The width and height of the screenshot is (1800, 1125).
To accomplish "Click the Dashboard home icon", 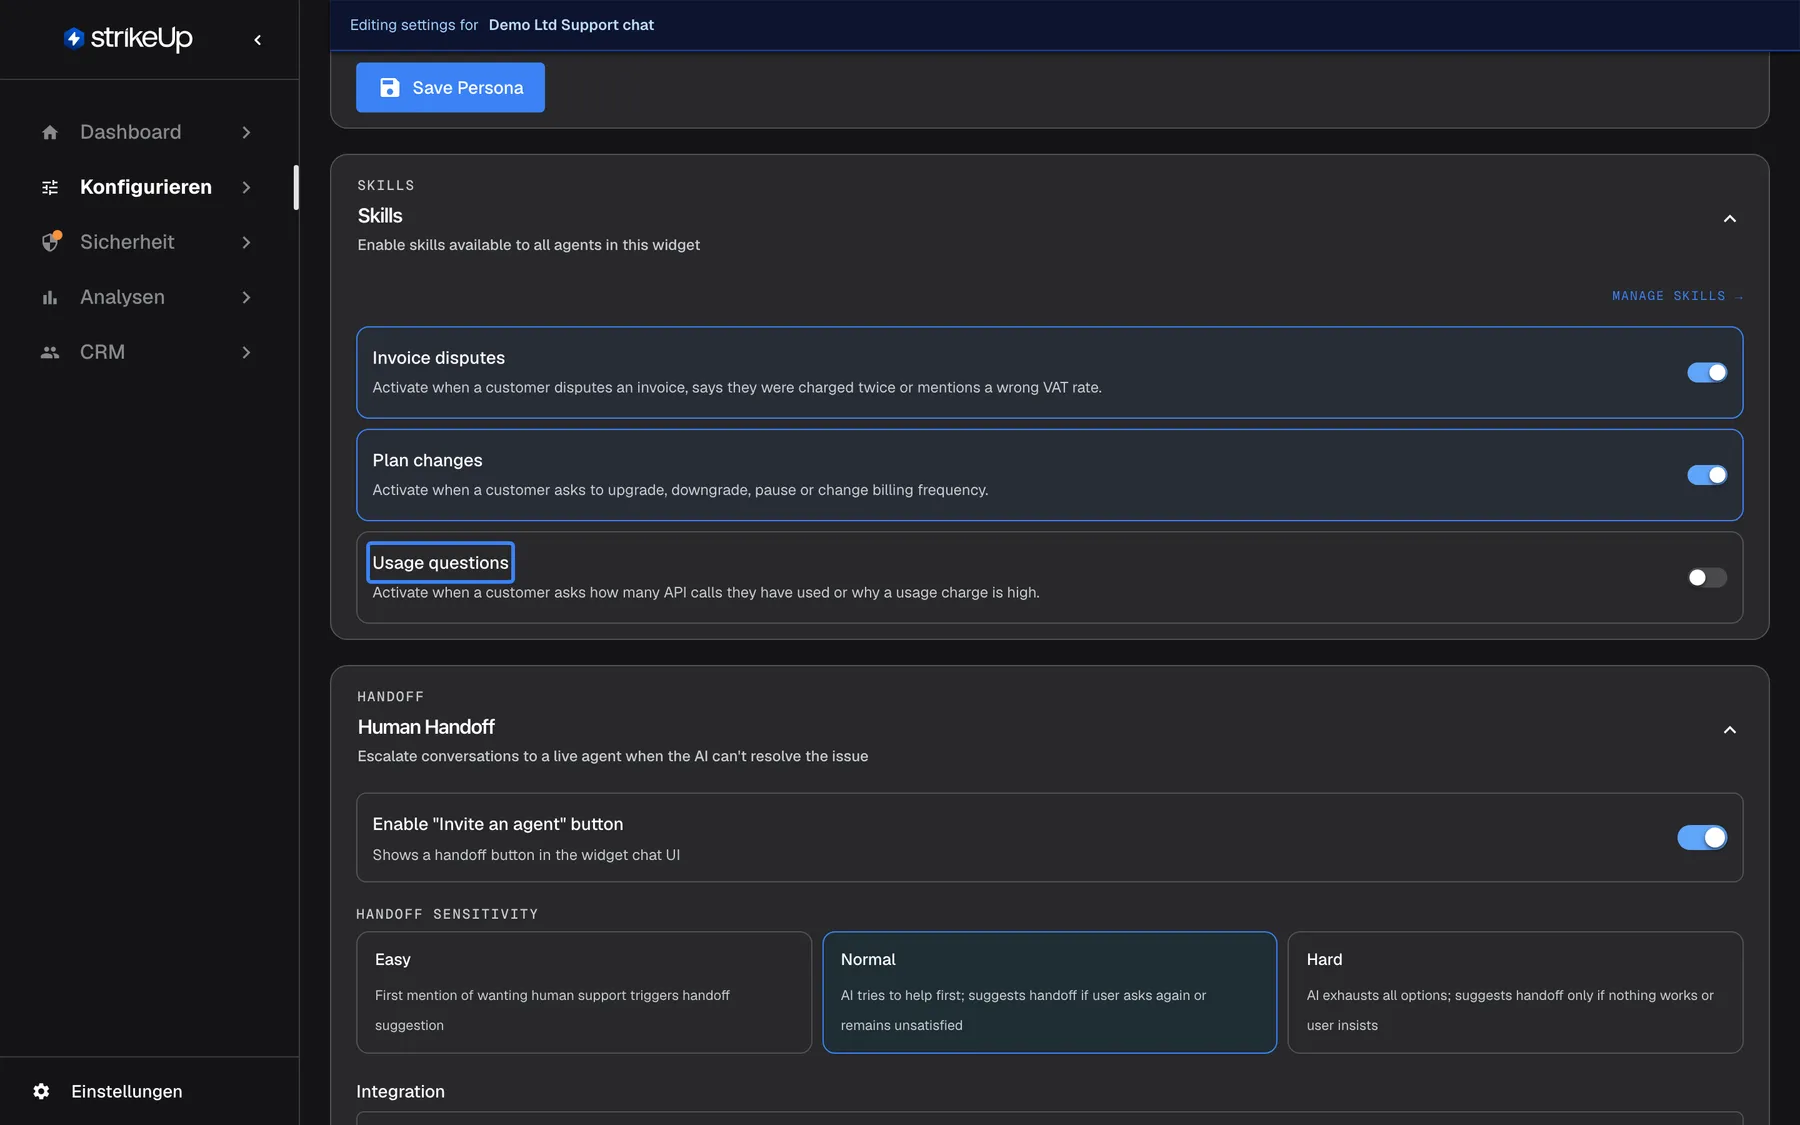I will pyautogui.click(x=50, y=132).
